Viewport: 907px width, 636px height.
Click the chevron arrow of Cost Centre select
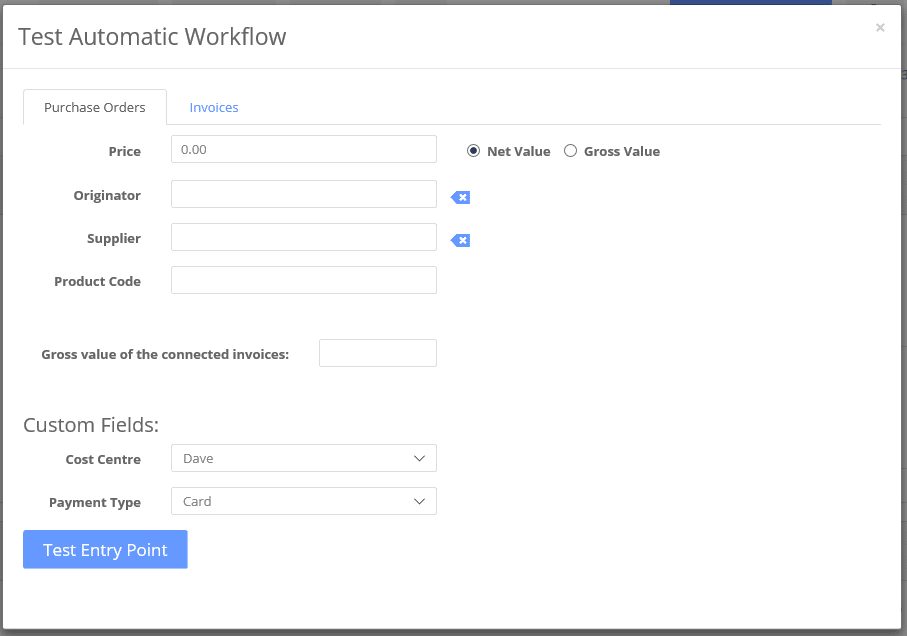419,458
